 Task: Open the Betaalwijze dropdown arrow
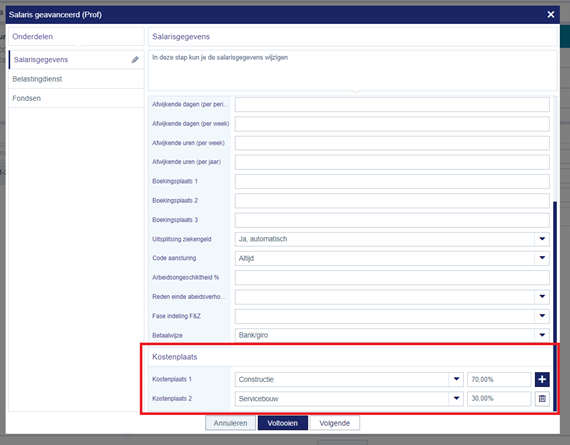click(x=542, y=335)
